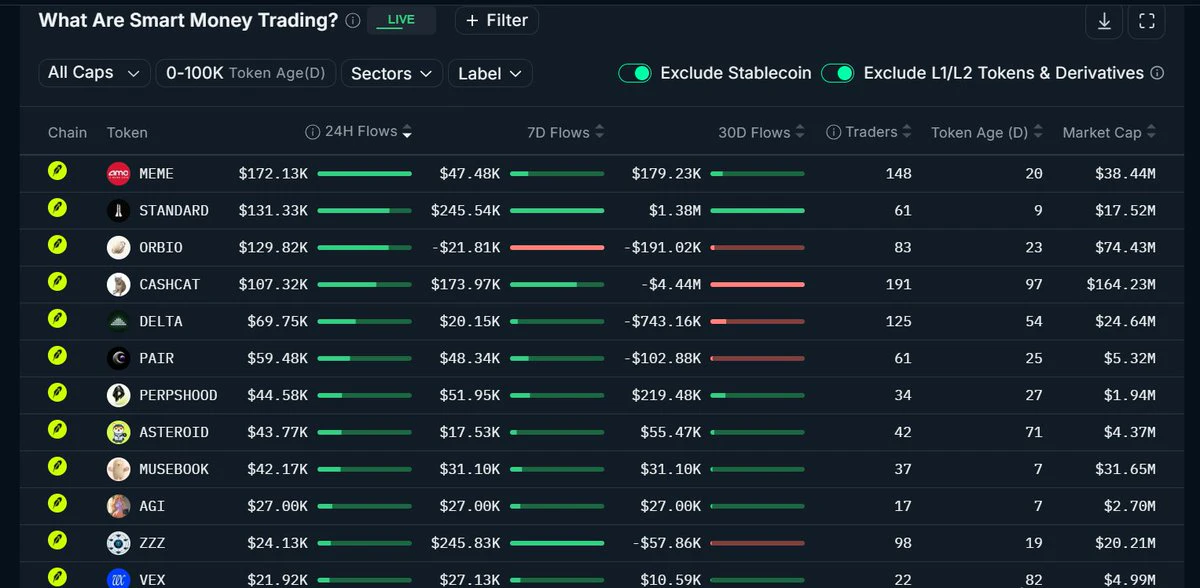1200x588 pixels.
Task: Click the ORBIO row red 7D flow bar
Action: (557, 248)
